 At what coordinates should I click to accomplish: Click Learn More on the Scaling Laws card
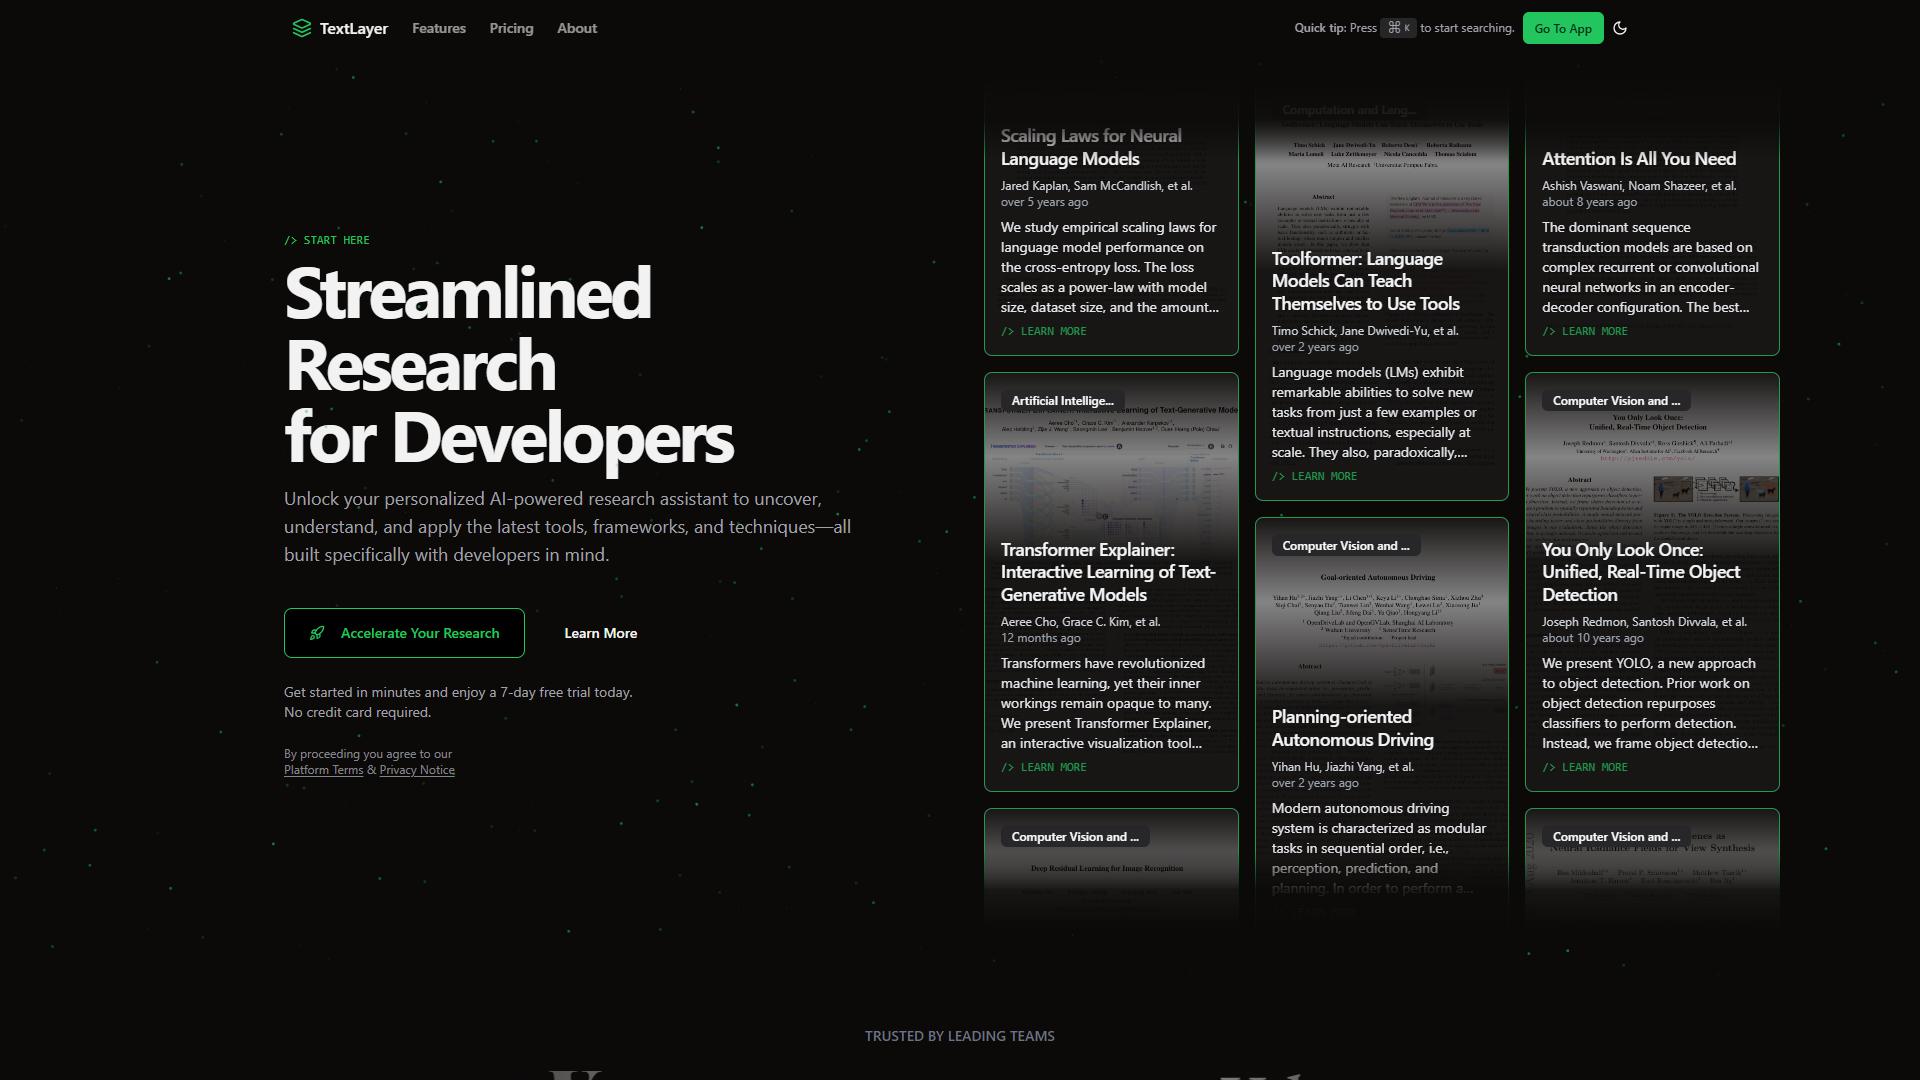coord(1043,331)
